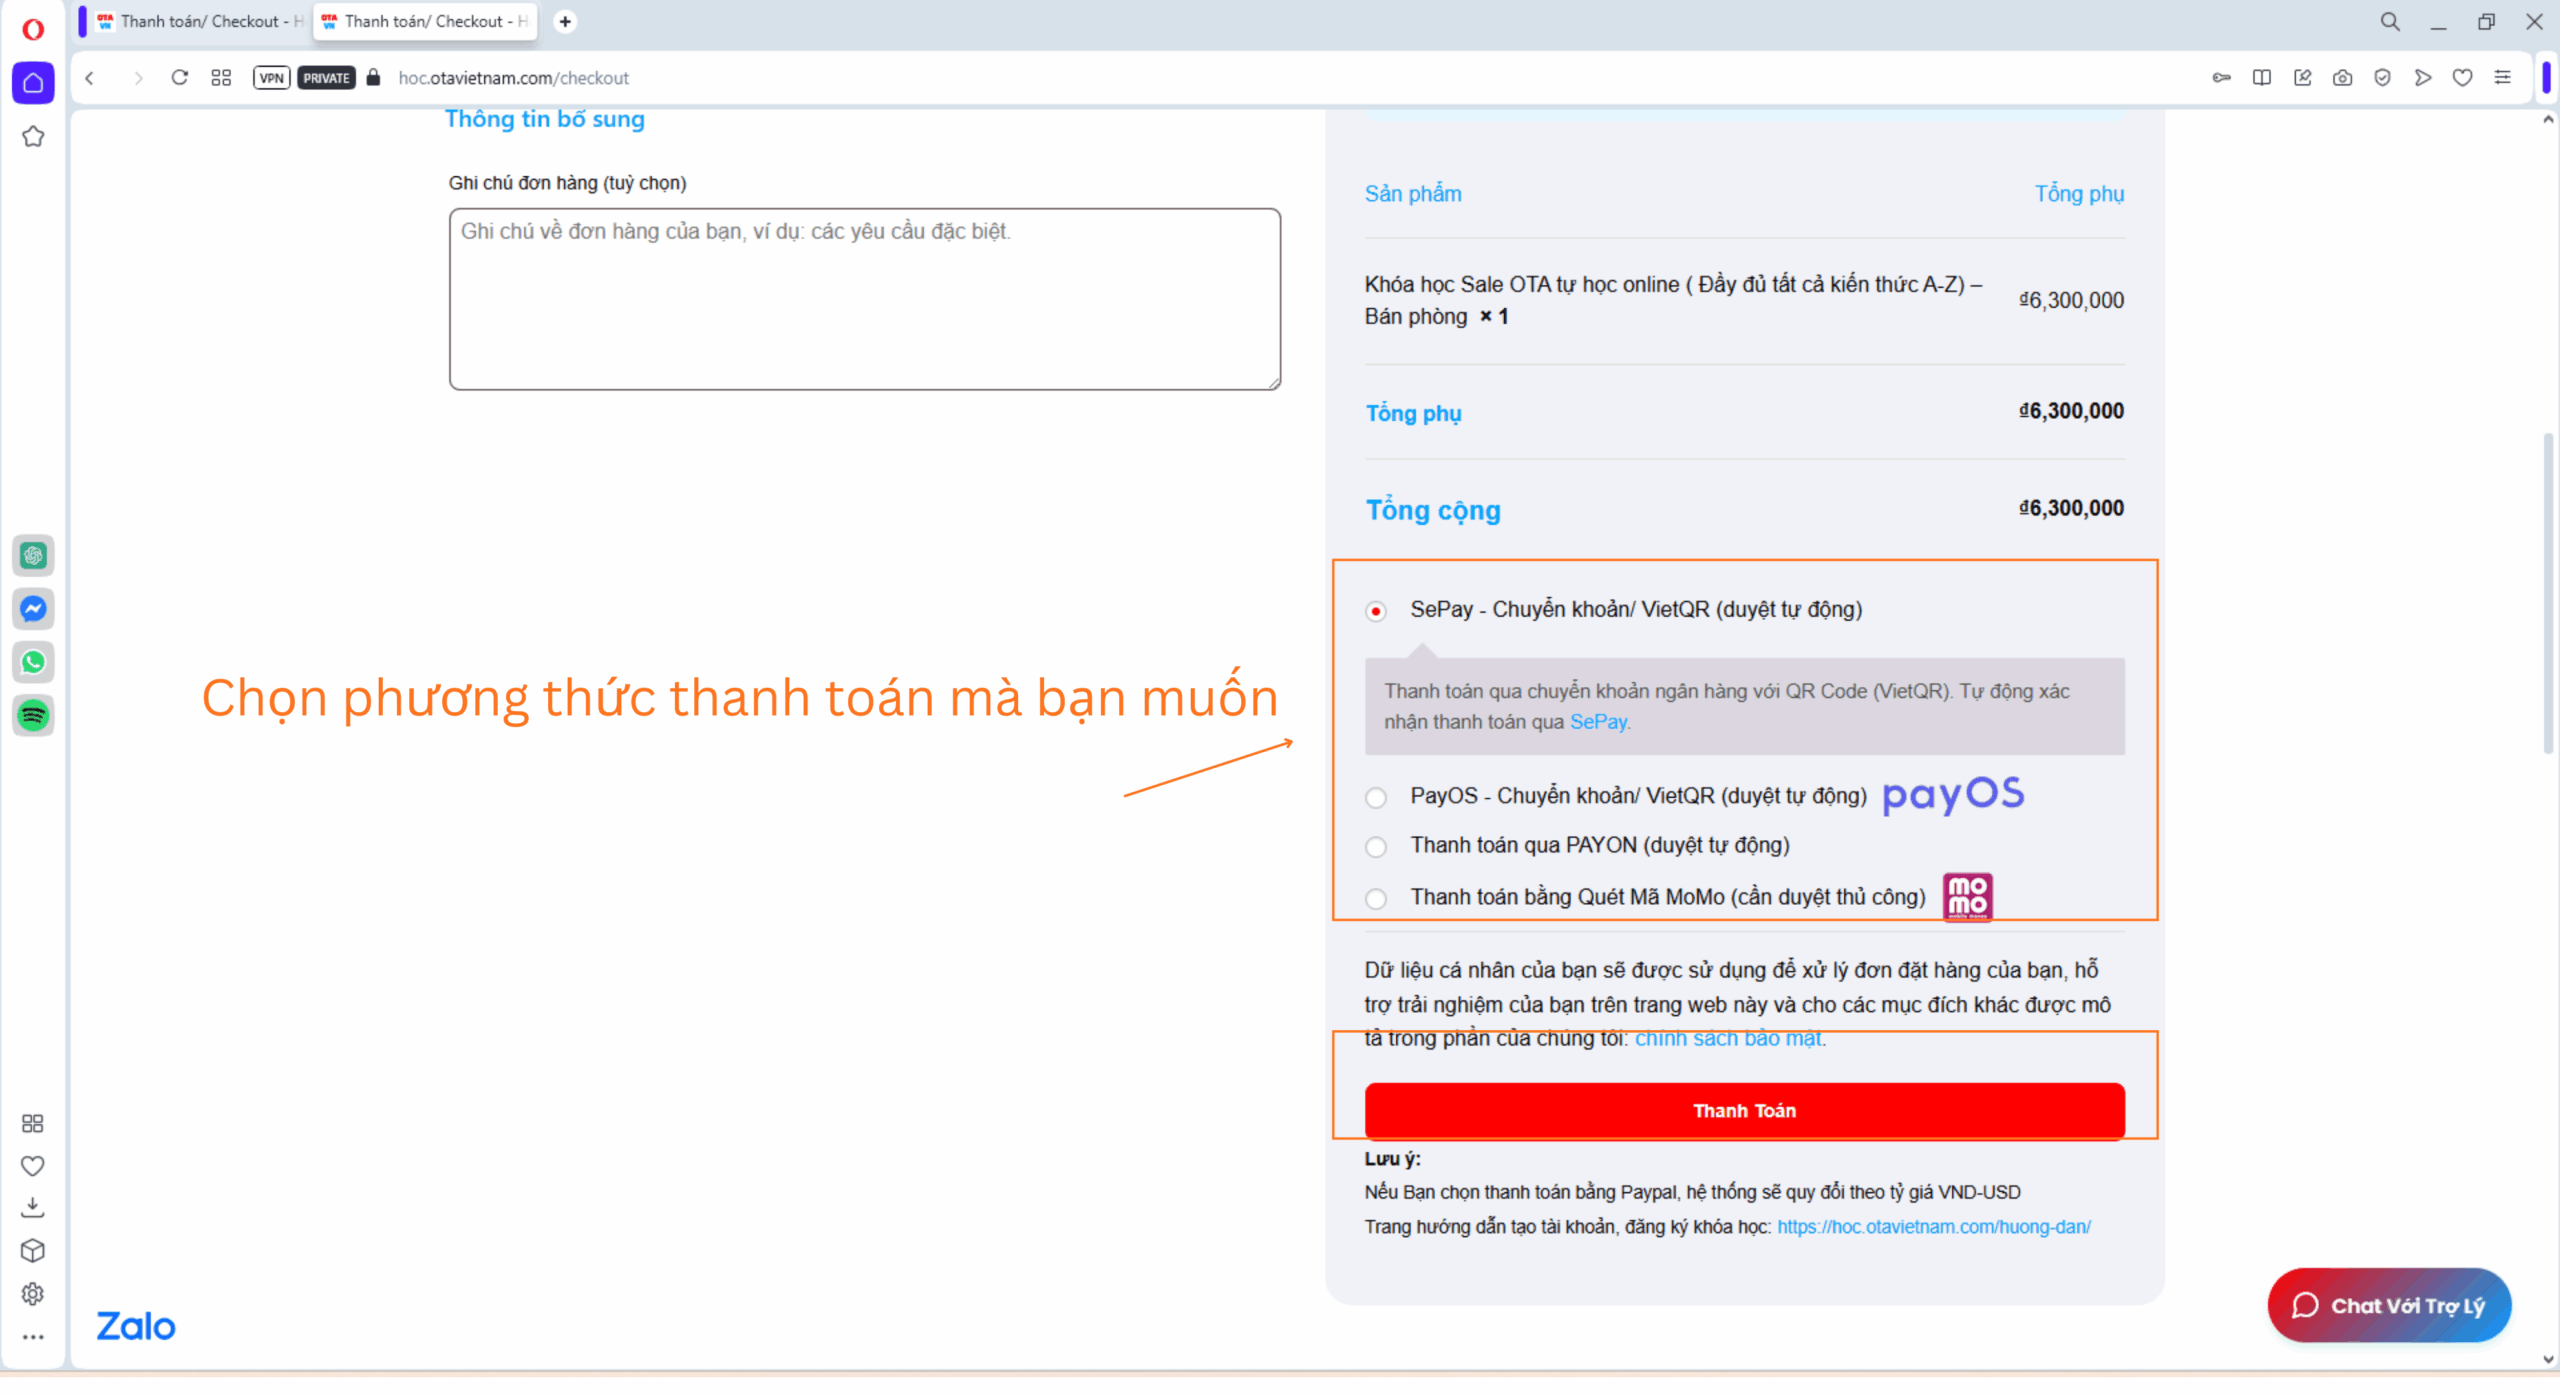Open sidebar settings gear
This screenshot has width=2560, height=1396.
(33, 1294)
